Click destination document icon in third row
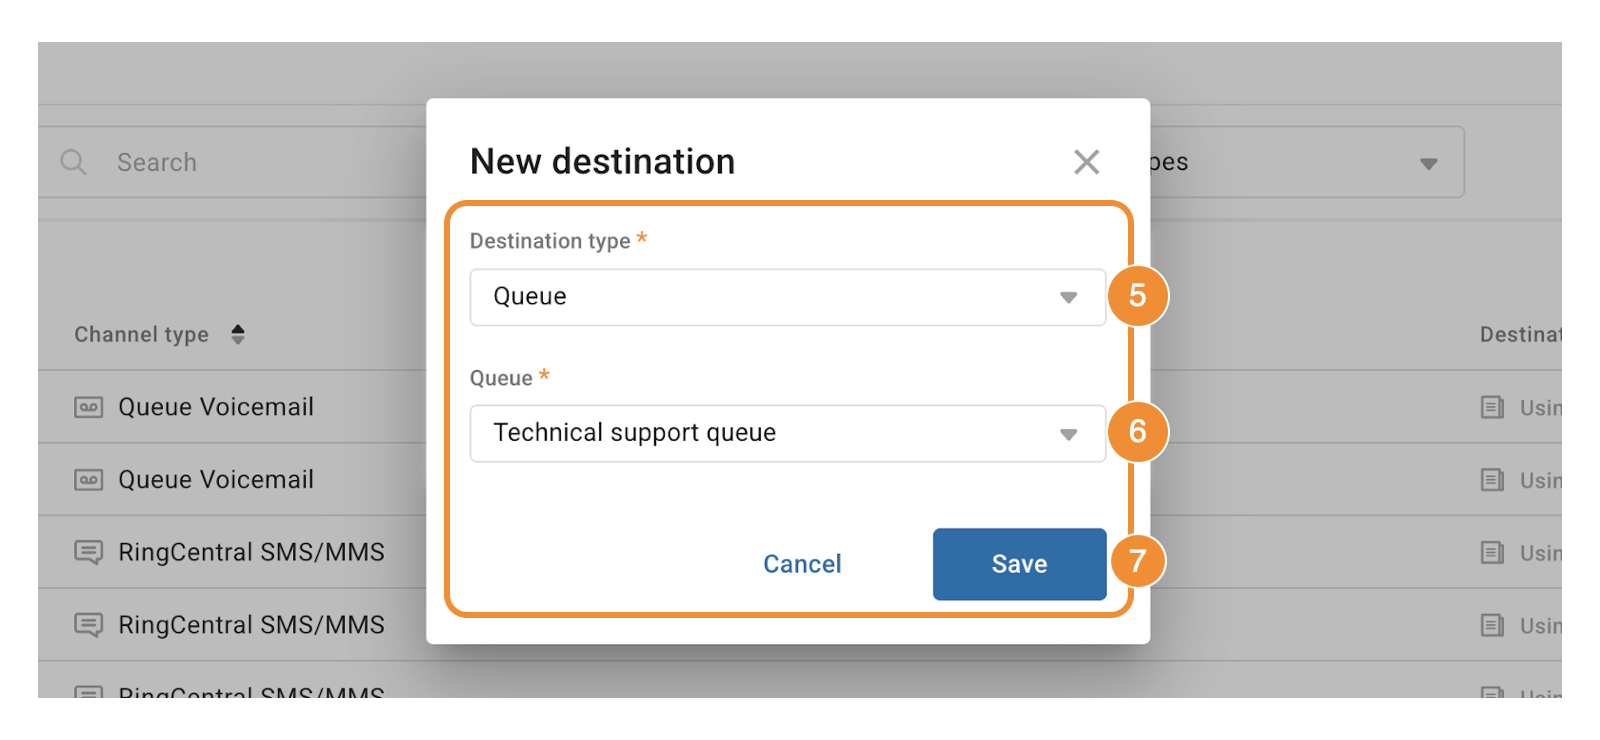 pyautogui.click(x=1492, y=552)
